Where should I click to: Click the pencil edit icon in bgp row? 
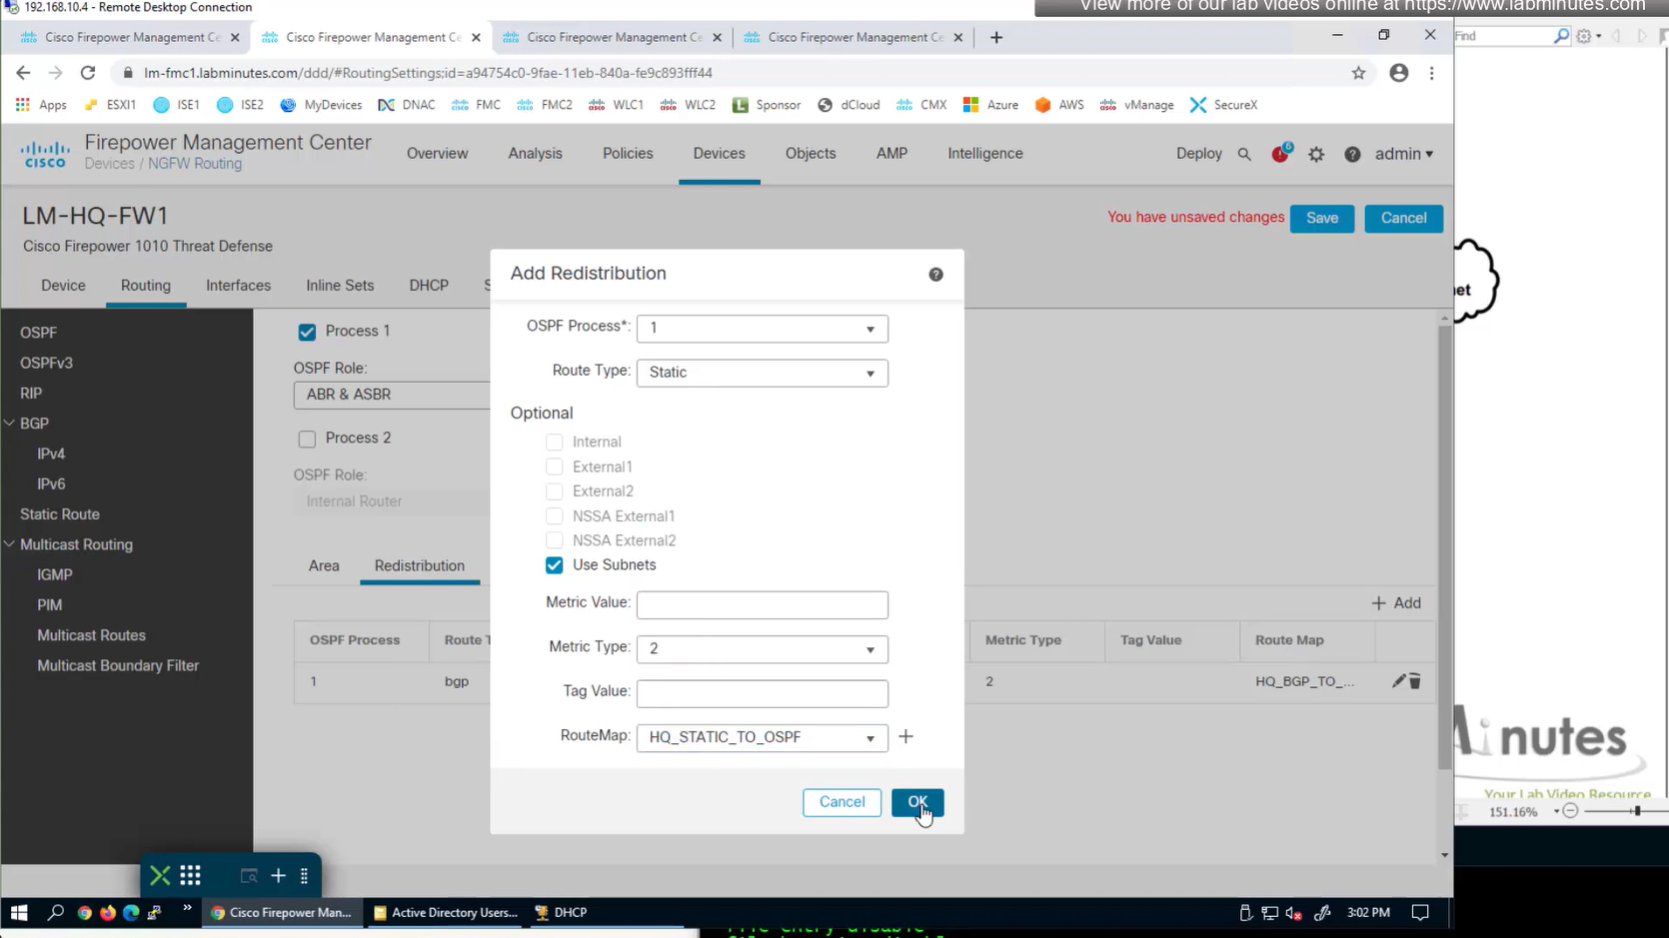pos(1398,681)
